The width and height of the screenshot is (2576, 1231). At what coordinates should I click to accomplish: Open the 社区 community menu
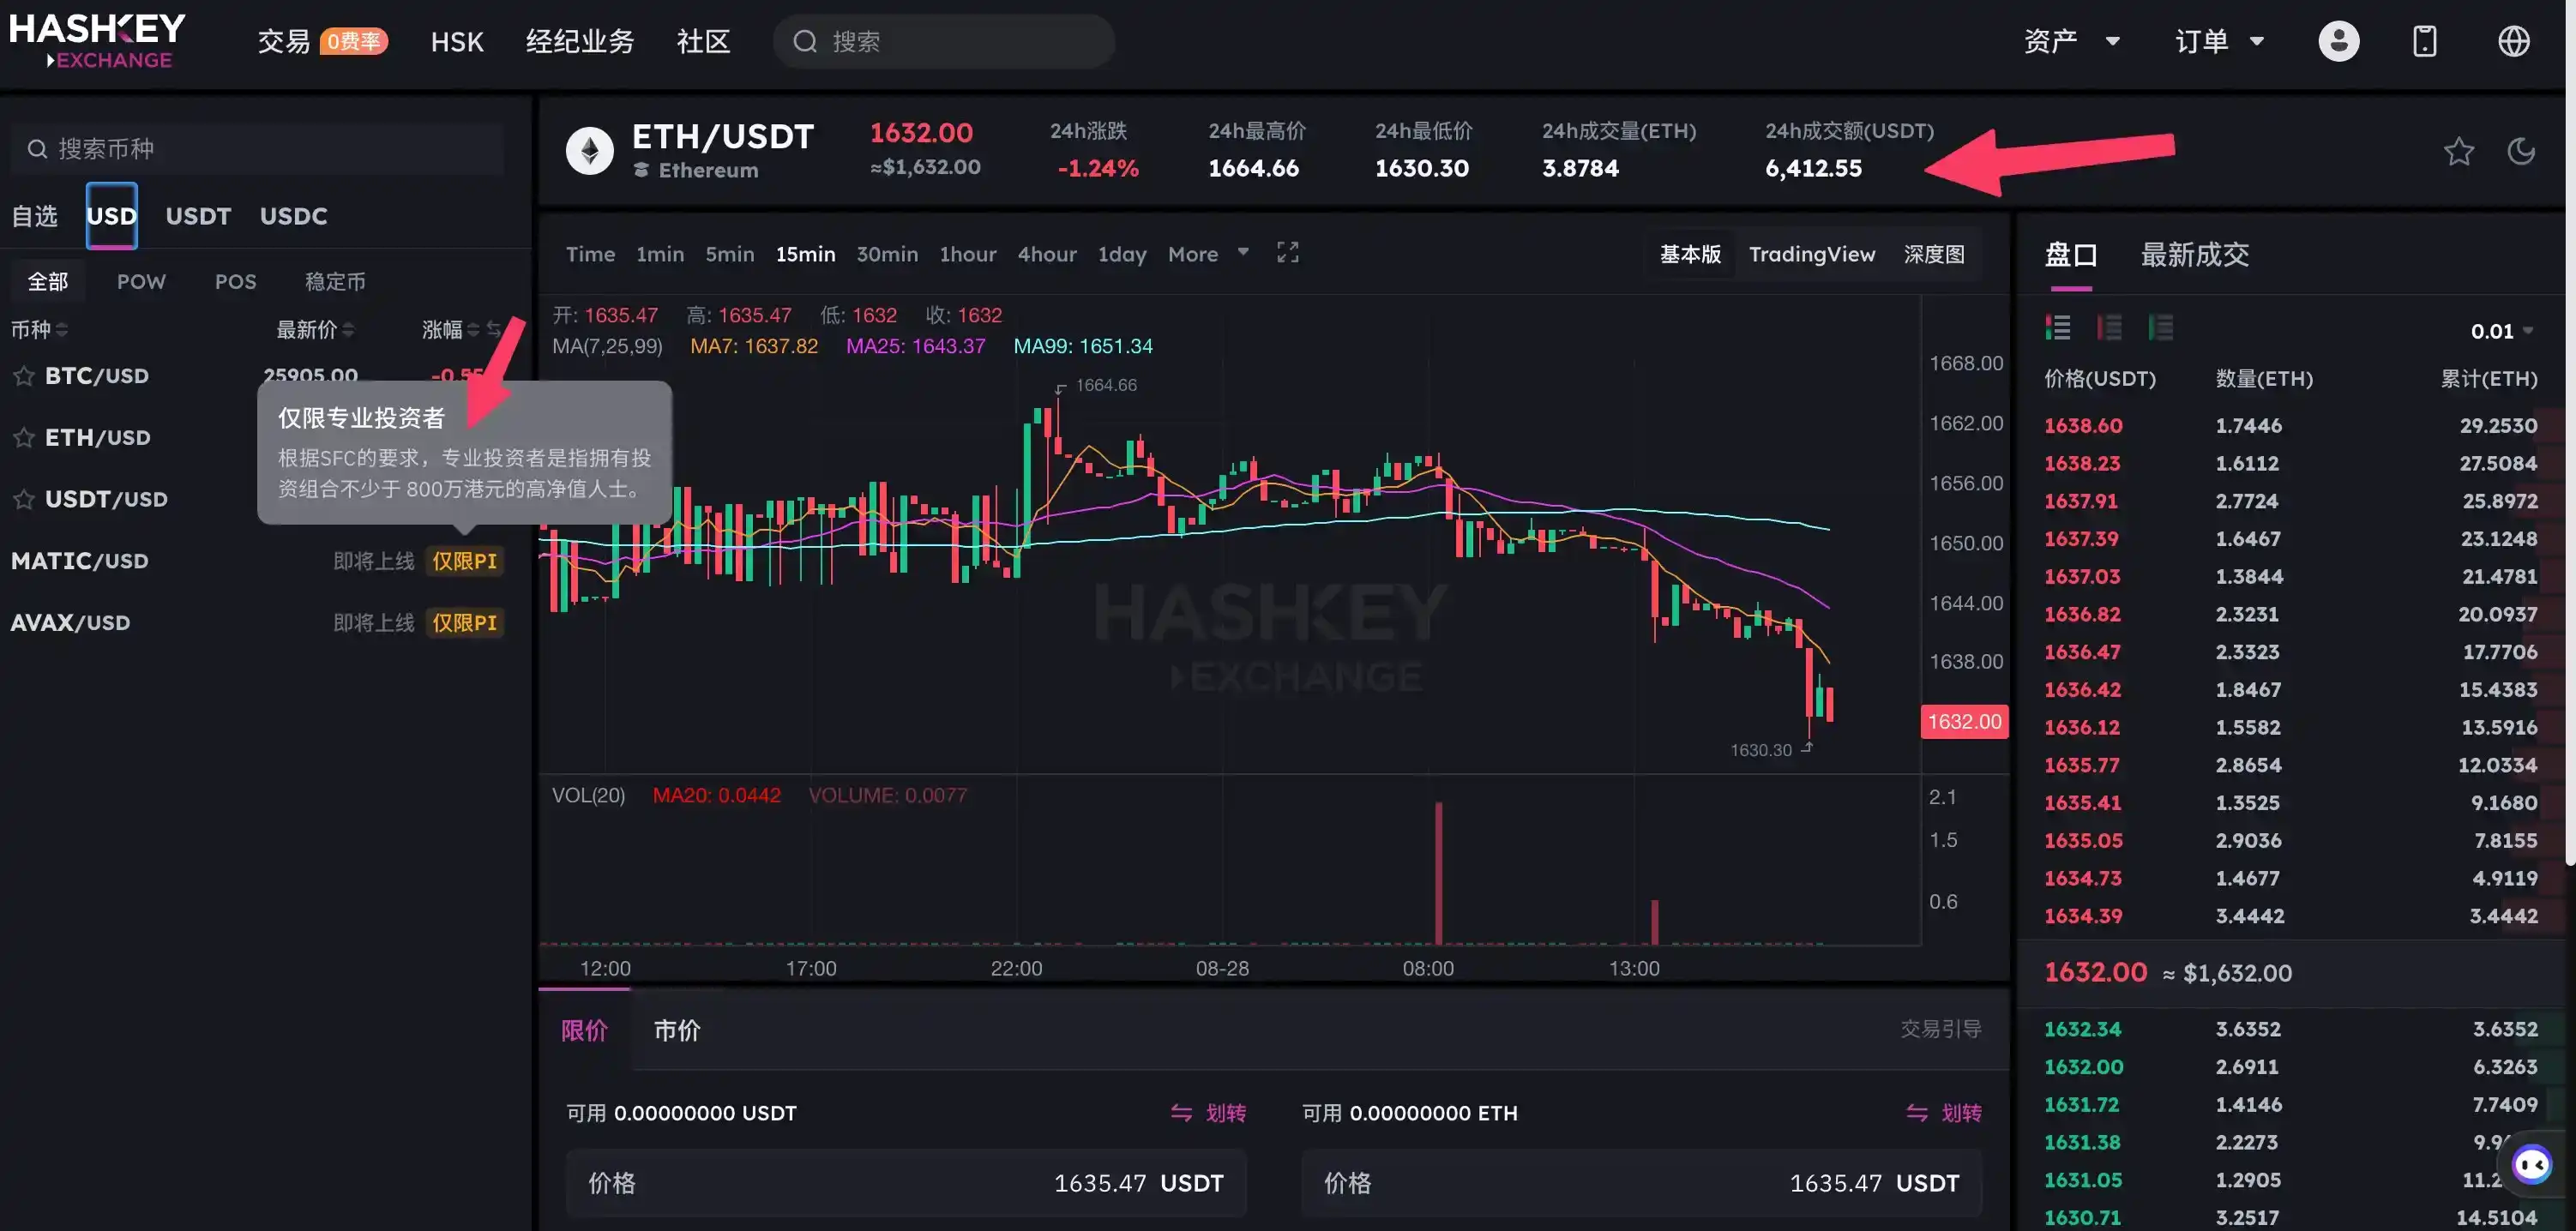point(703,41)
